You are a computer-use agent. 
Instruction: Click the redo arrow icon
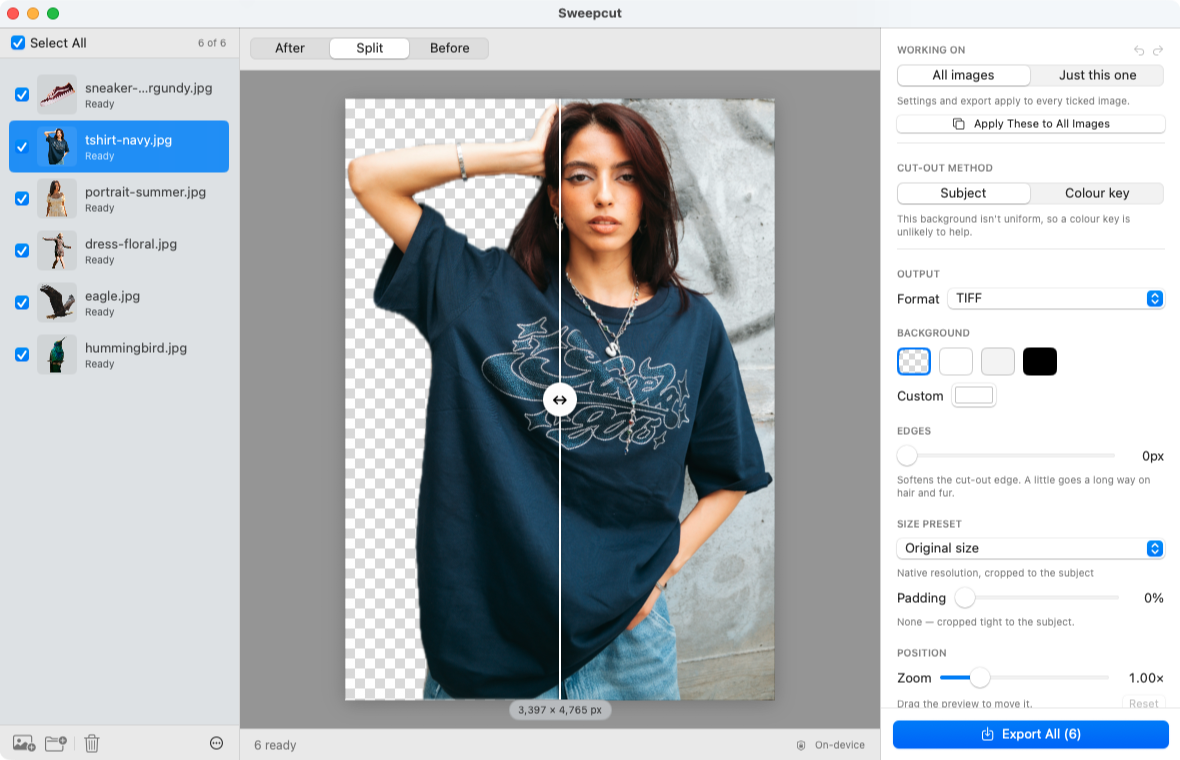(1157, 50)
